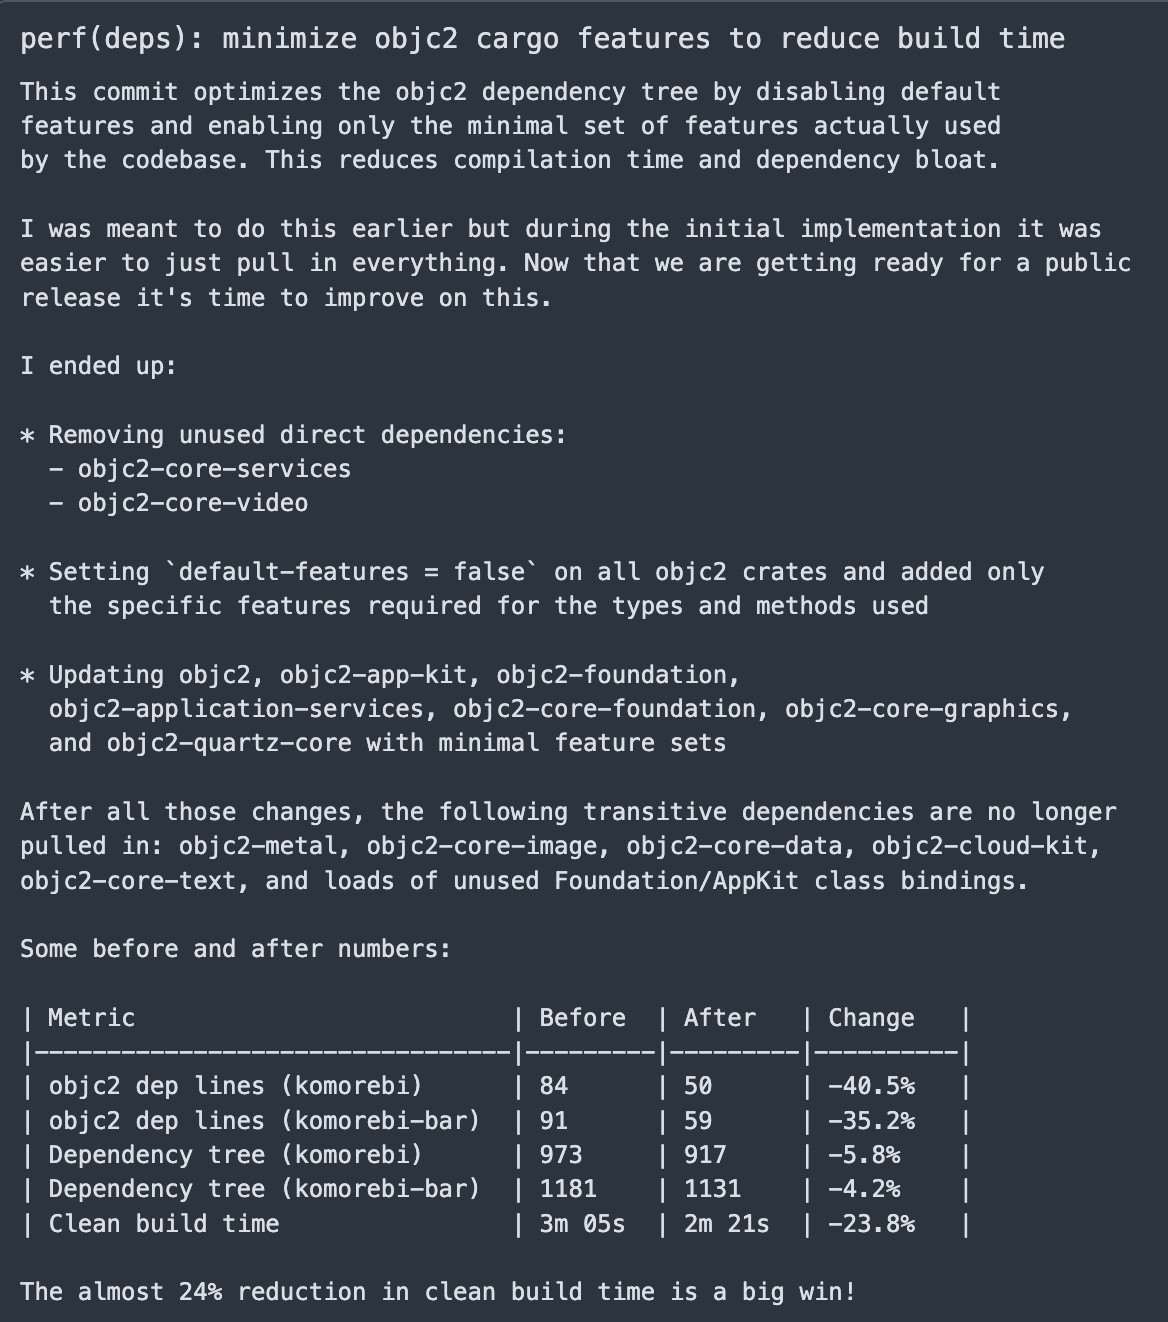This screenshot has width=1168, height=1322.
Task: Click the objc2-core-services list entry
Action: (214, 469)
